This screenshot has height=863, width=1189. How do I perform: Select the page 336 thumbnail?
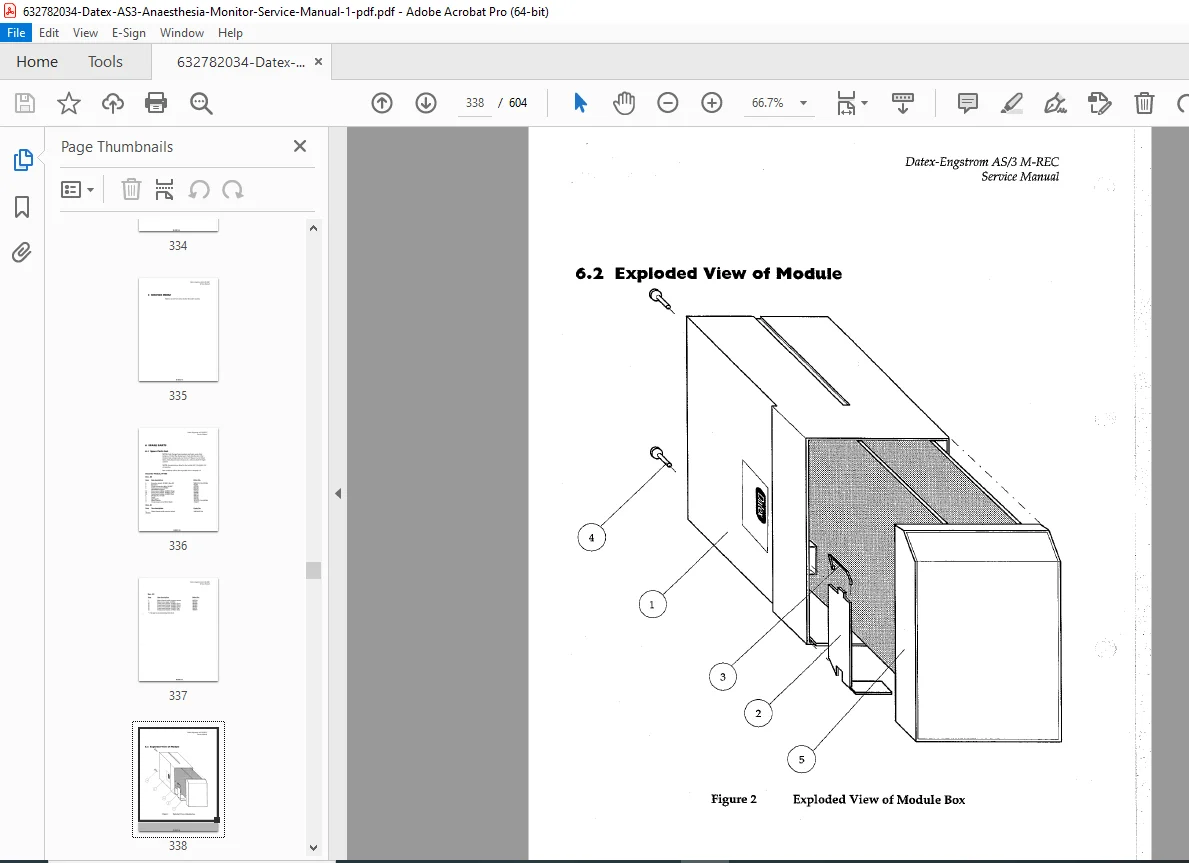(x=178, y=479)
